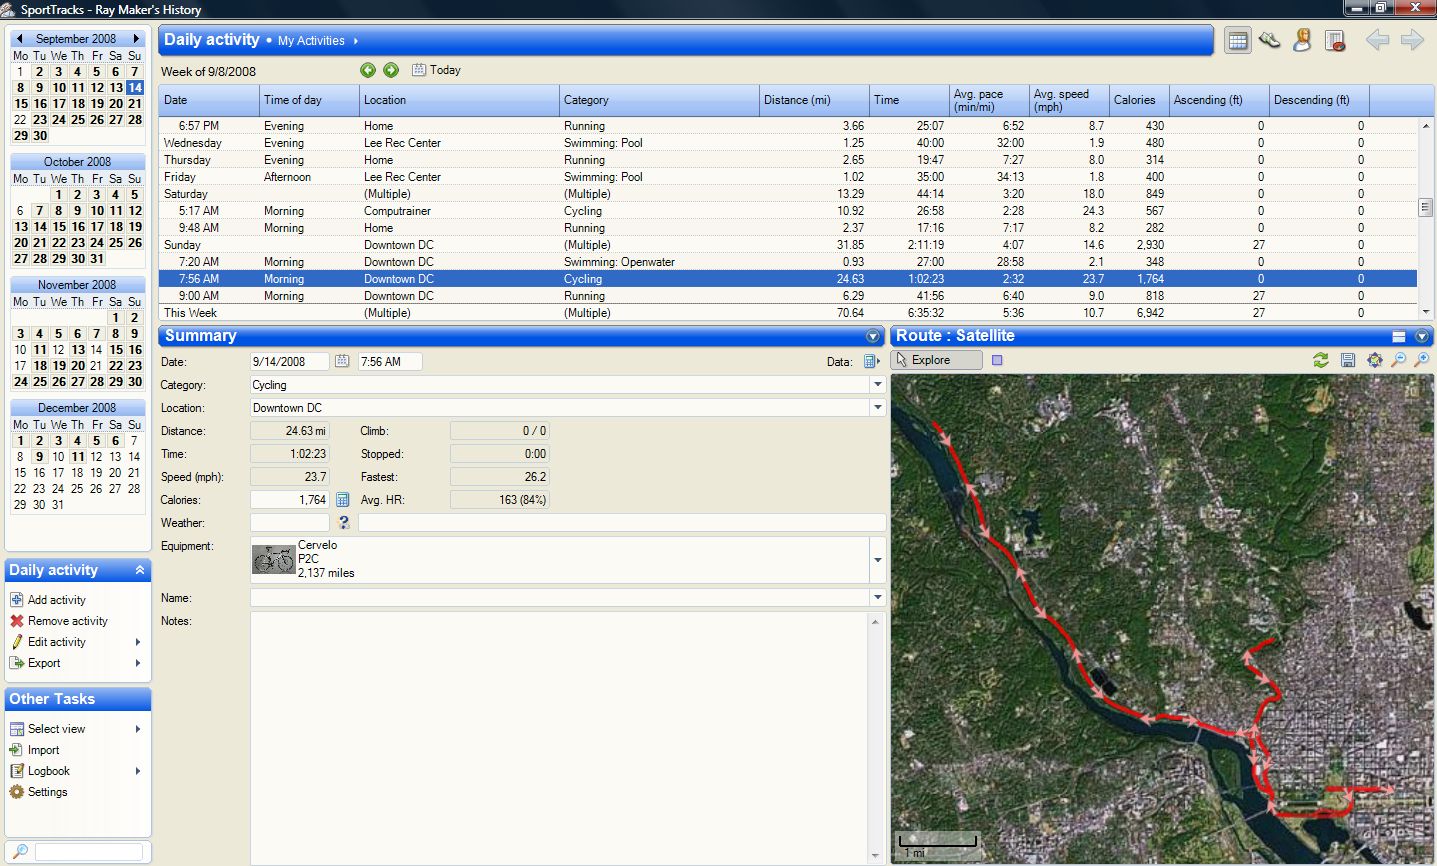Toggle the purple square map selection button
1437x866 pixels.
coord(997,360)
